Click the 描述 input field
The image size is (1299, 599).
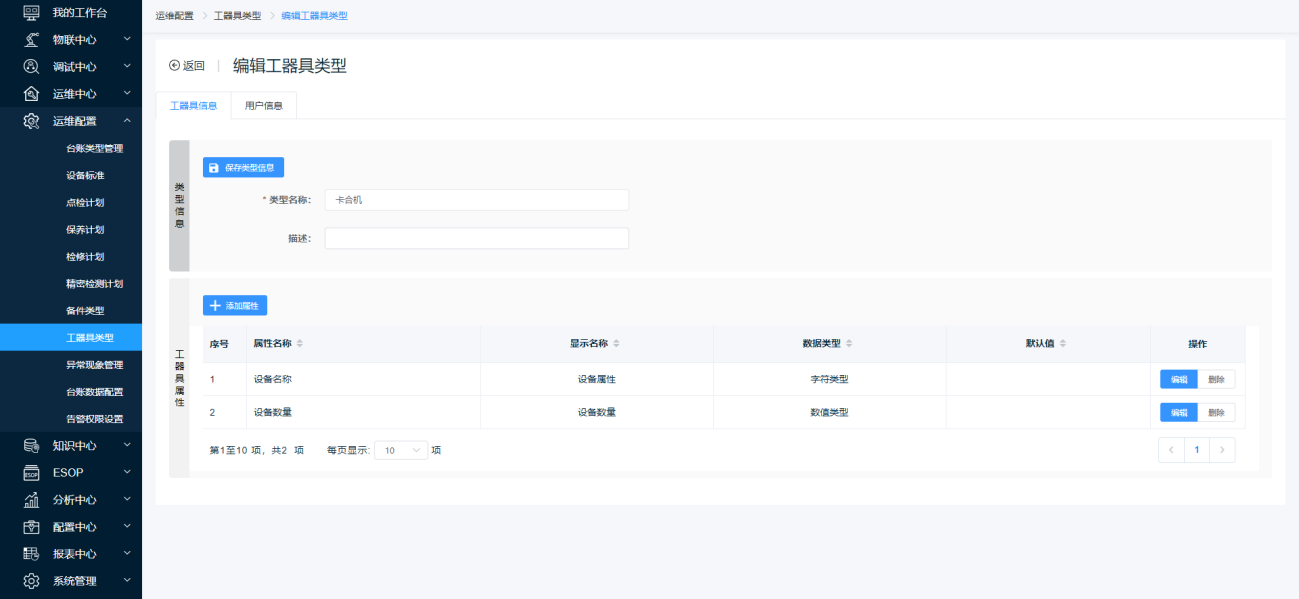476,238
